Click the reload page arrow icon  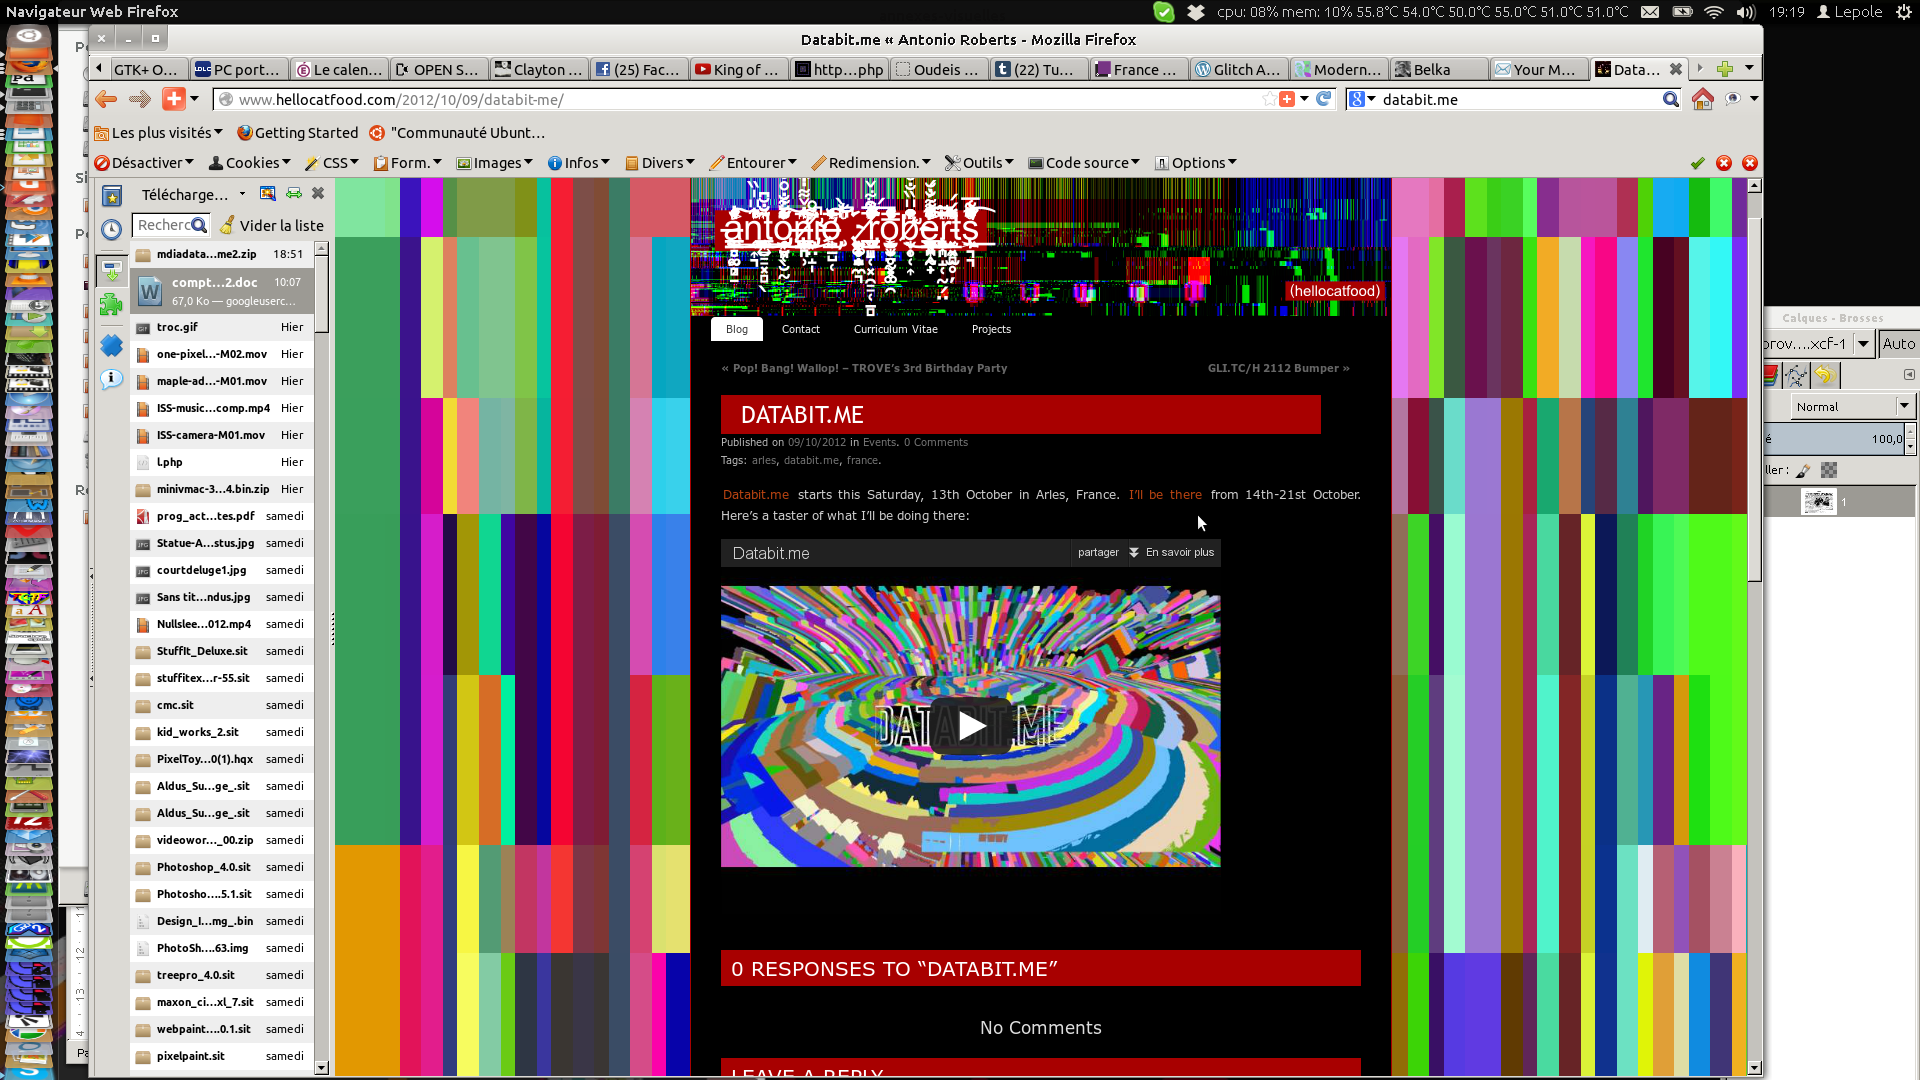click(x=1324, y=99)
